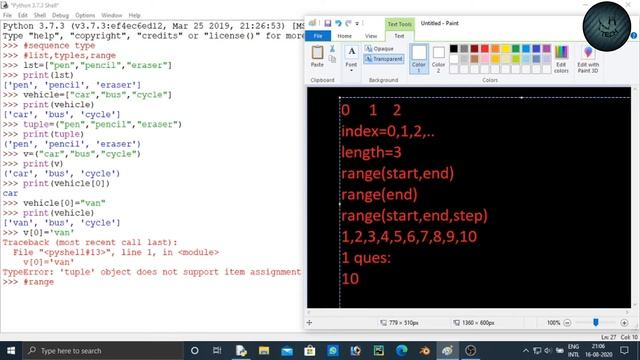
Task: Pick the yellow color swatch
Action: pyautogui.click(x=505, y=49)
